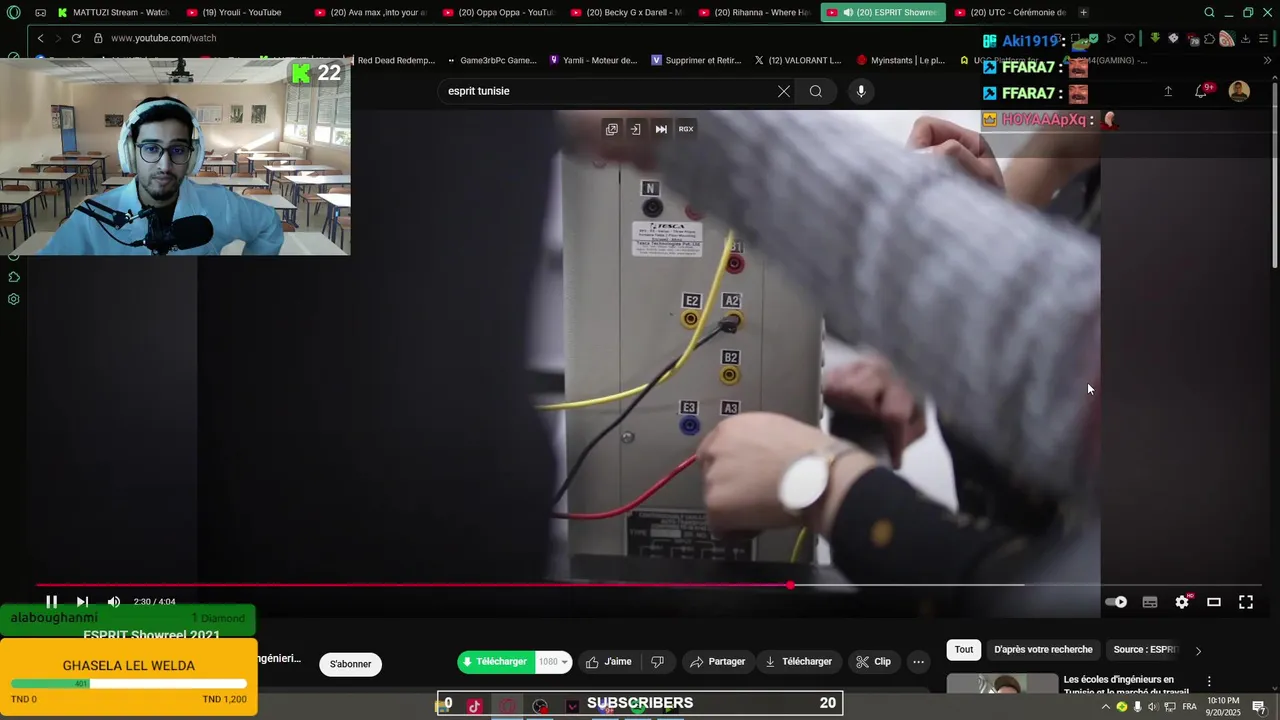Click overlay skip-next icon atop video

point(661,129)
